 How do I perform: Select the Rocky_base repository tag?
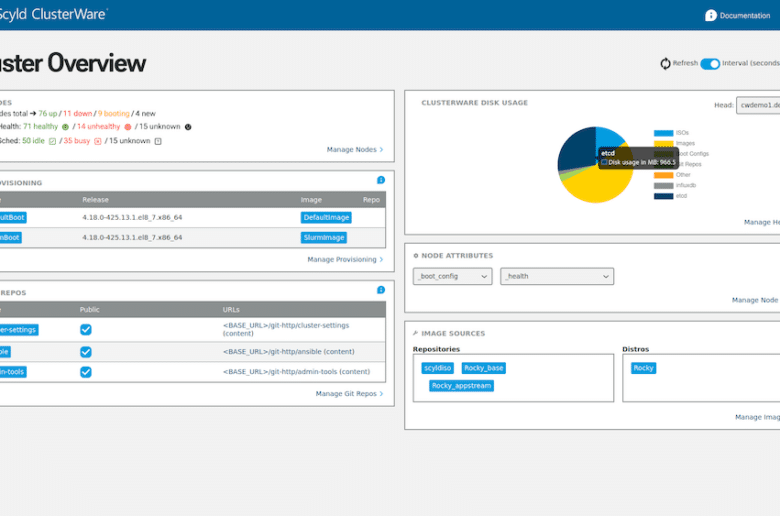tap(484, 368)
